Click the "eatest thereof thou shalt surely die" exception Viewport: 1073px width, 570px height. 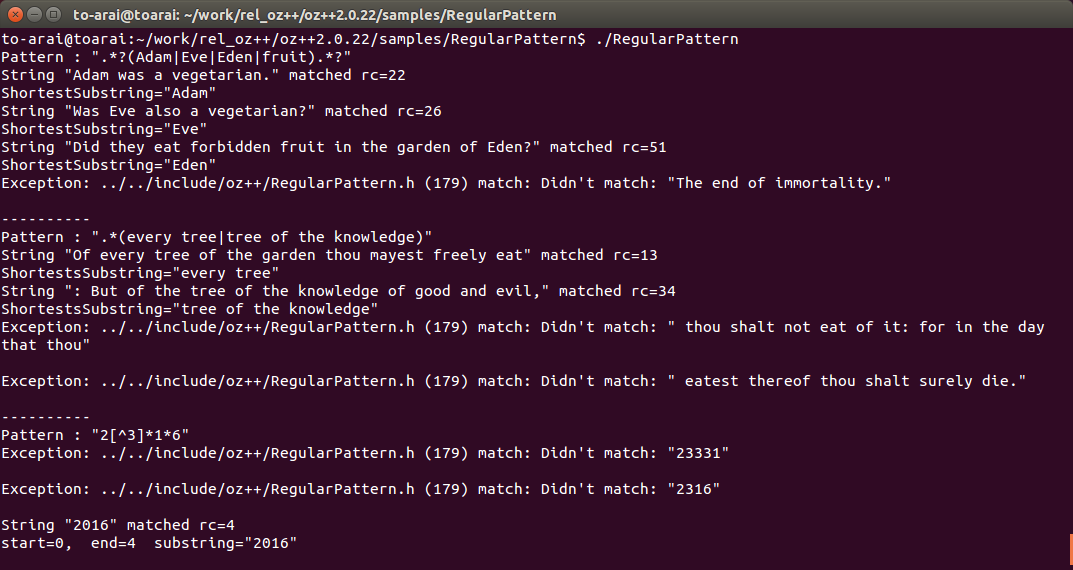pos(514,380)
